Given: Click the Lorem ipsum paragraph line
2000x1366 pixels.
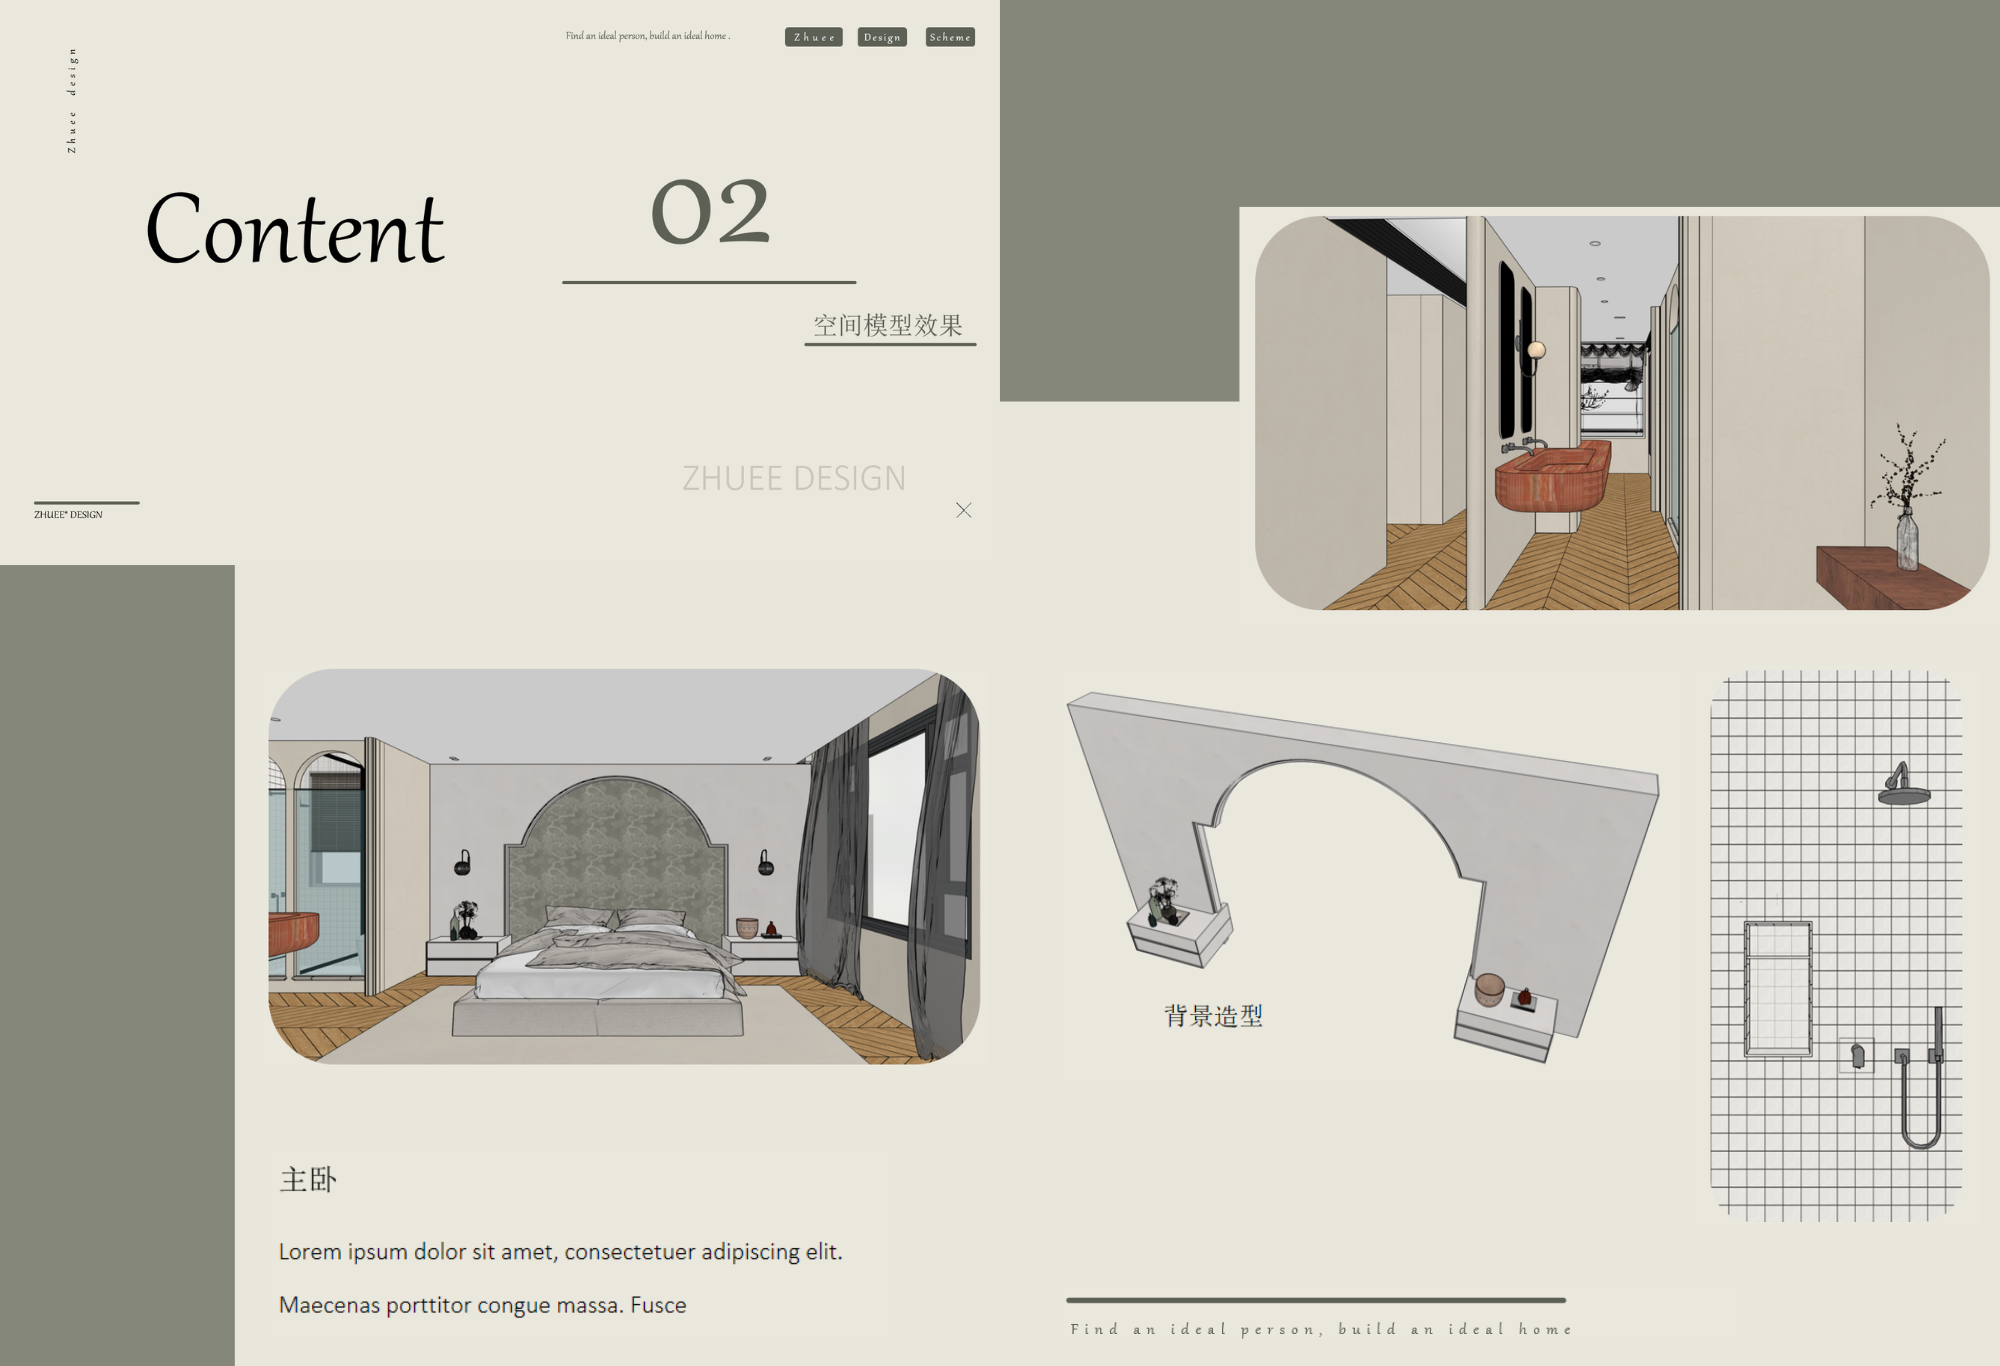Looking at the screenshot, I should click(560, 1252).
